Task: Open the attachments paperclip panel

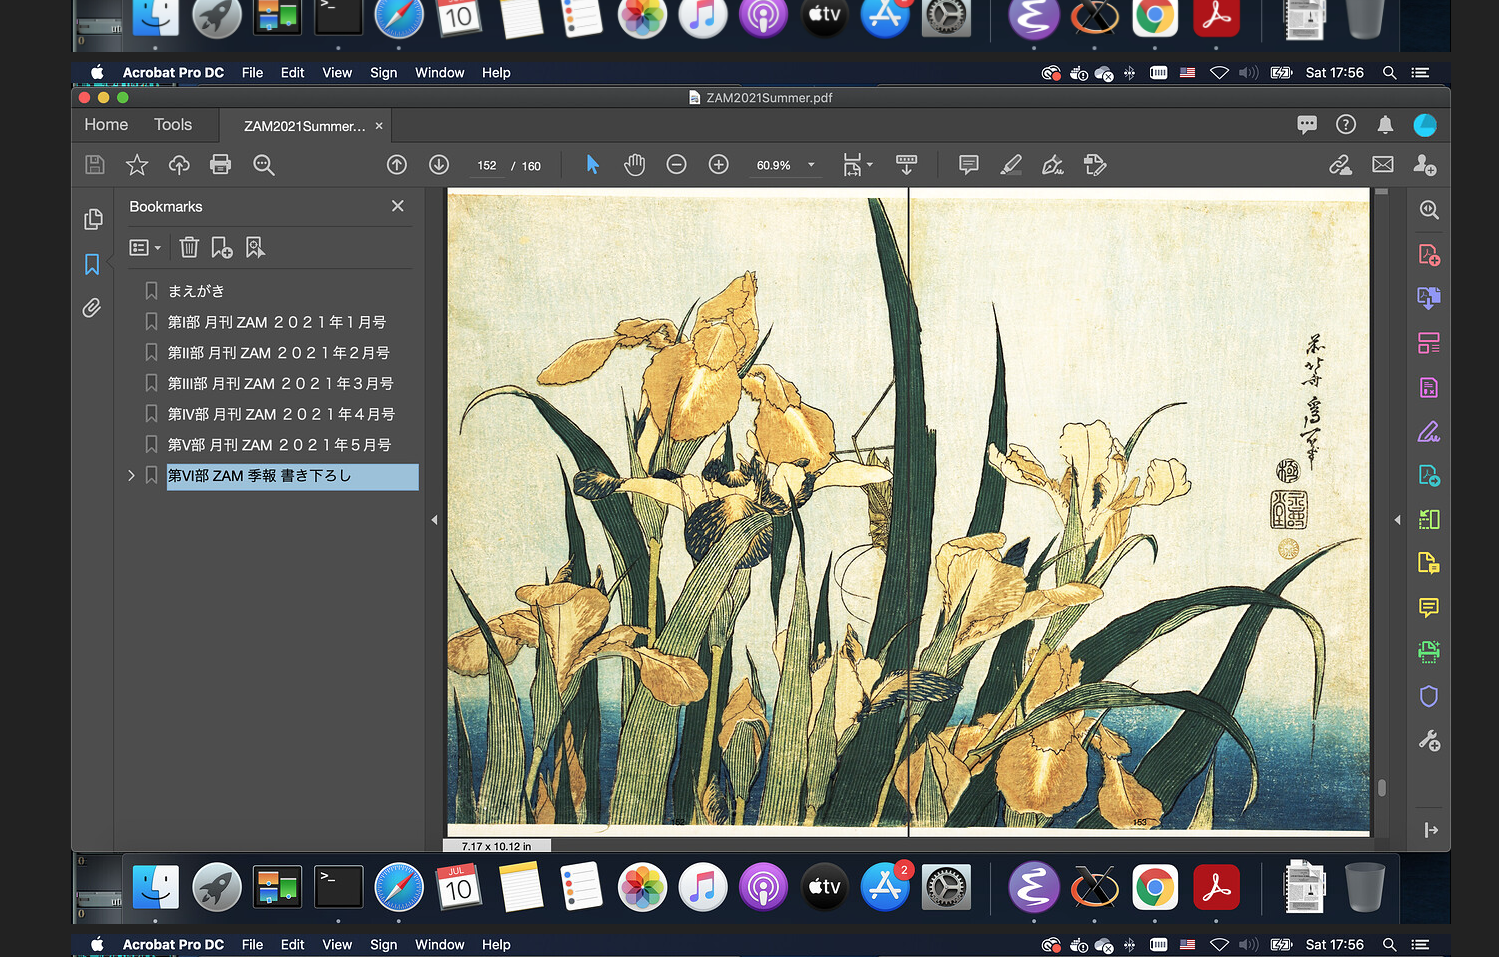Action: click(92, 308)
